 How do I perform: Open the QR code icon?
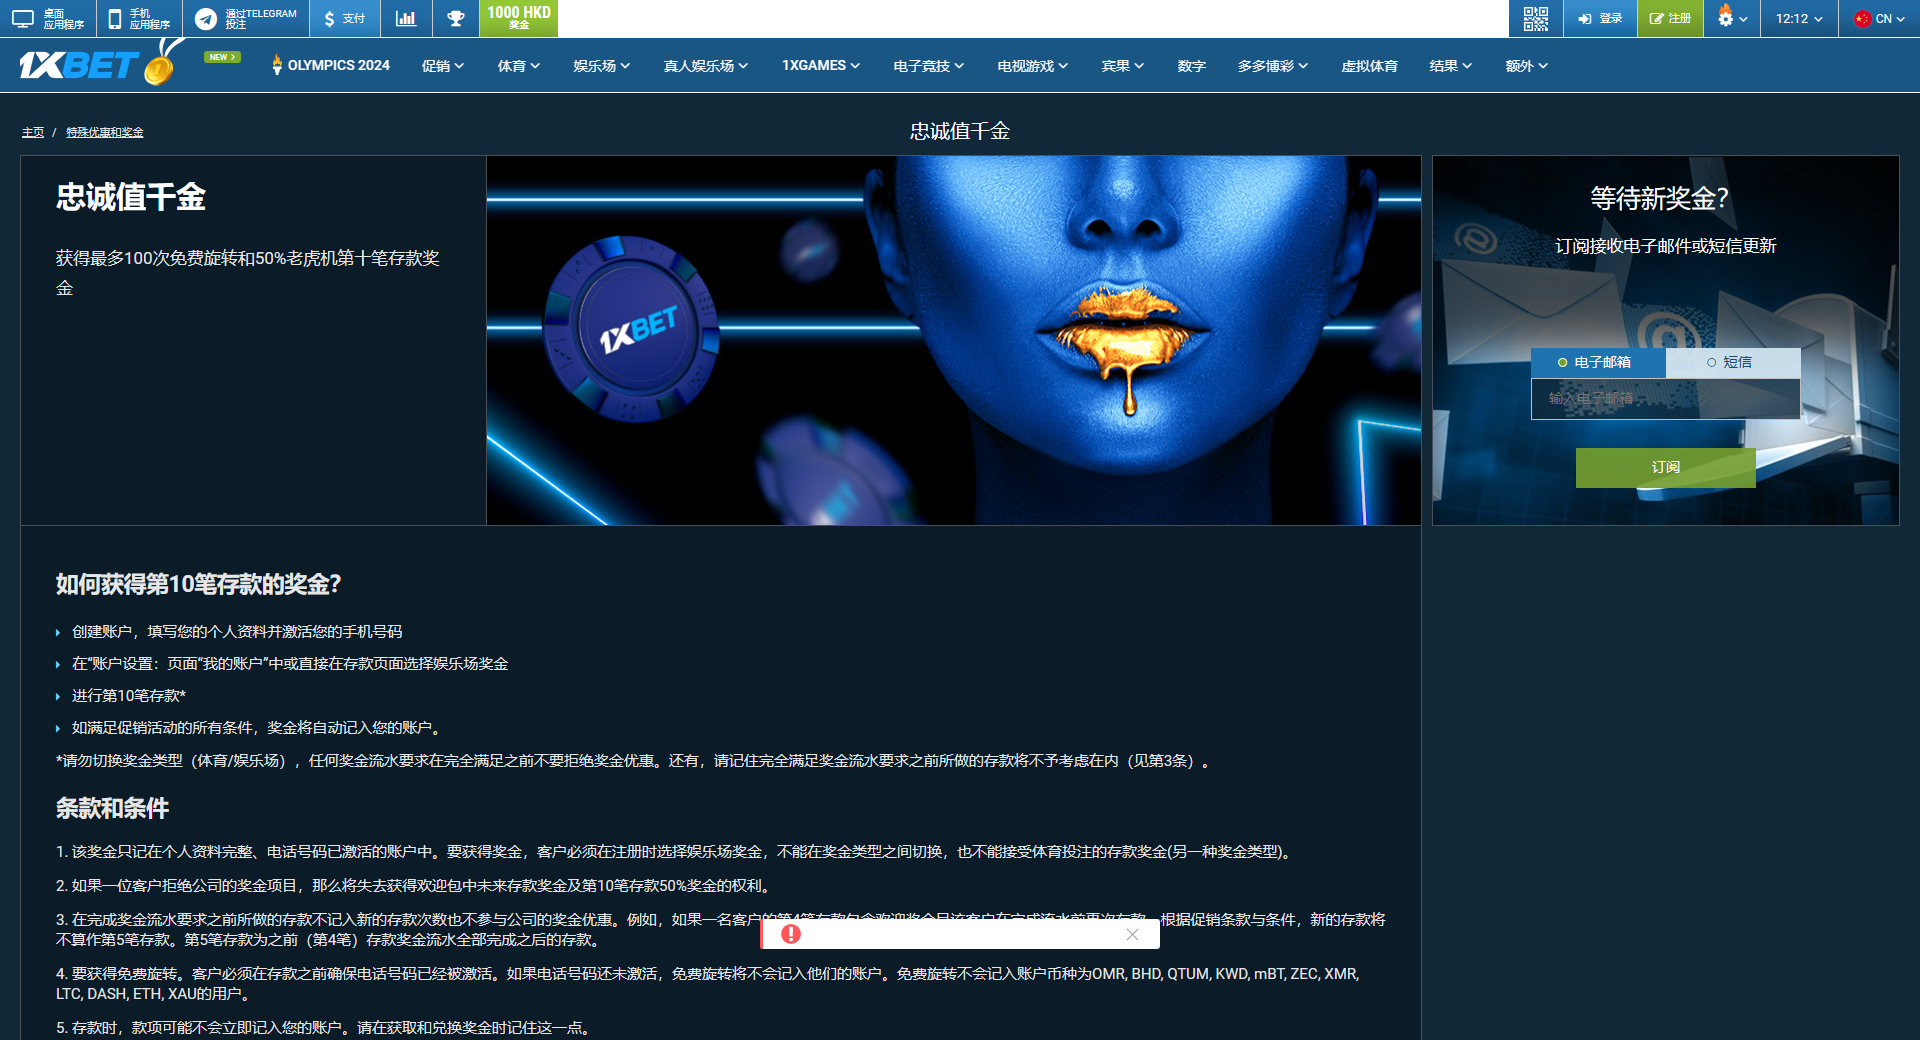point(1535,19)
